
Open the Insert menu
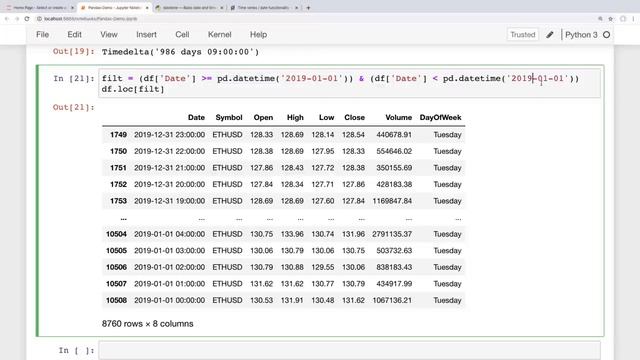click(x=146, y=35)
